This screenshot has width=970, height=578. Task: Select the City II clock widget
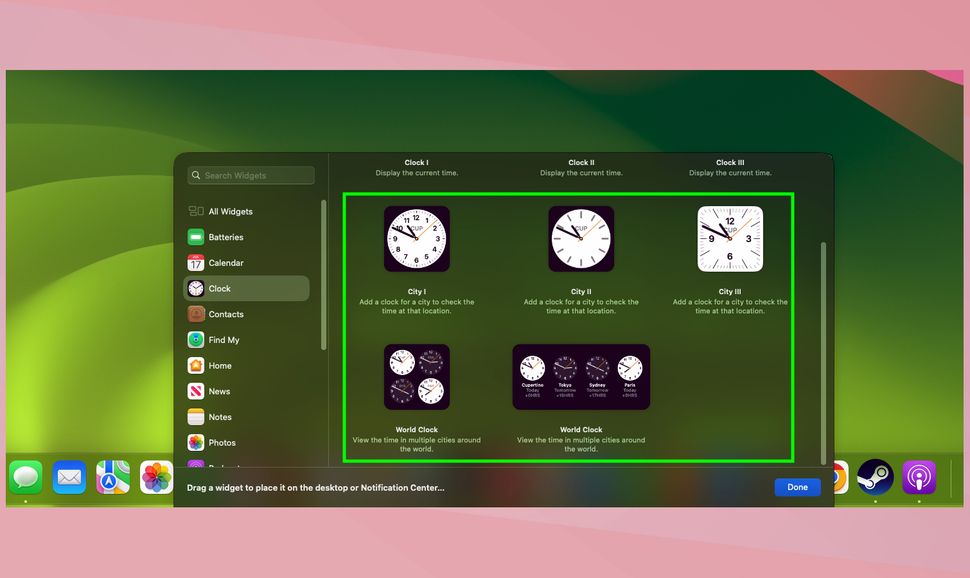[581, 238]
